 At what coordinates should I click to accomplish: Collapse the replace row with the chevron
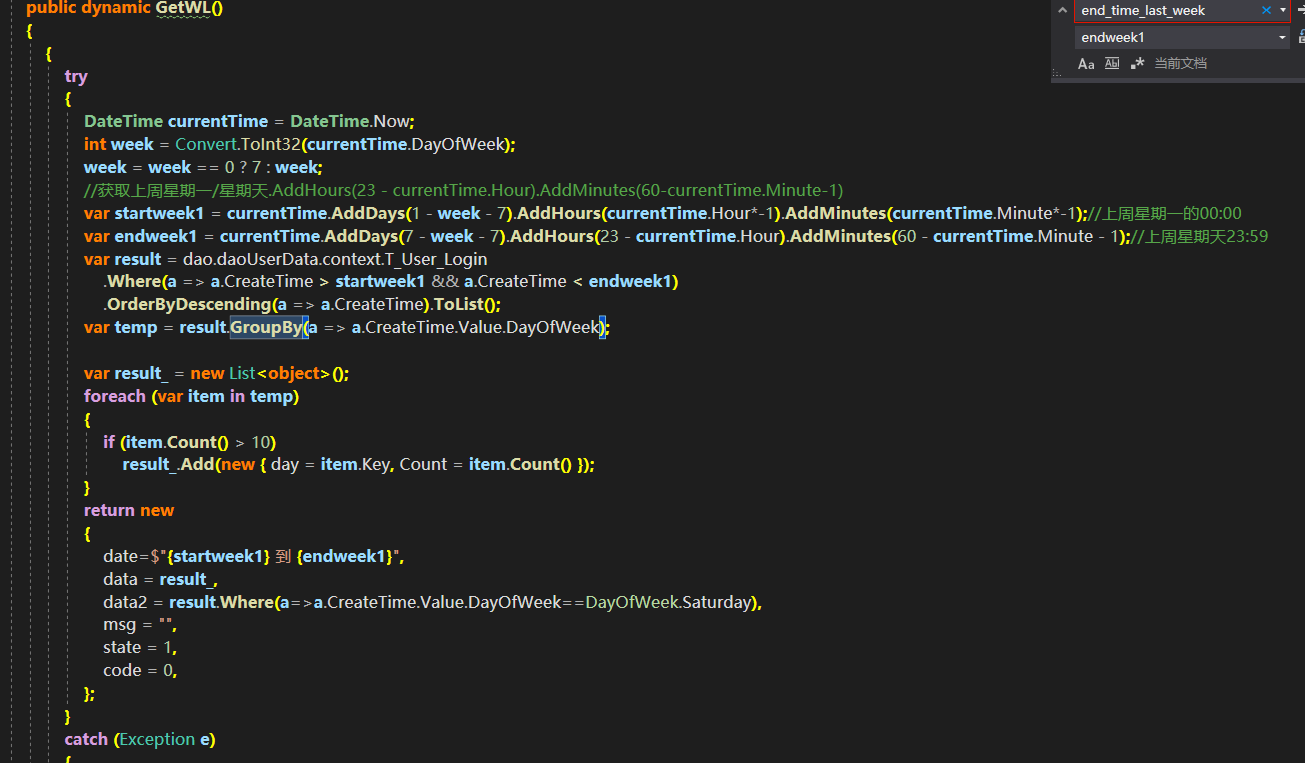[x=1062, y=10]
